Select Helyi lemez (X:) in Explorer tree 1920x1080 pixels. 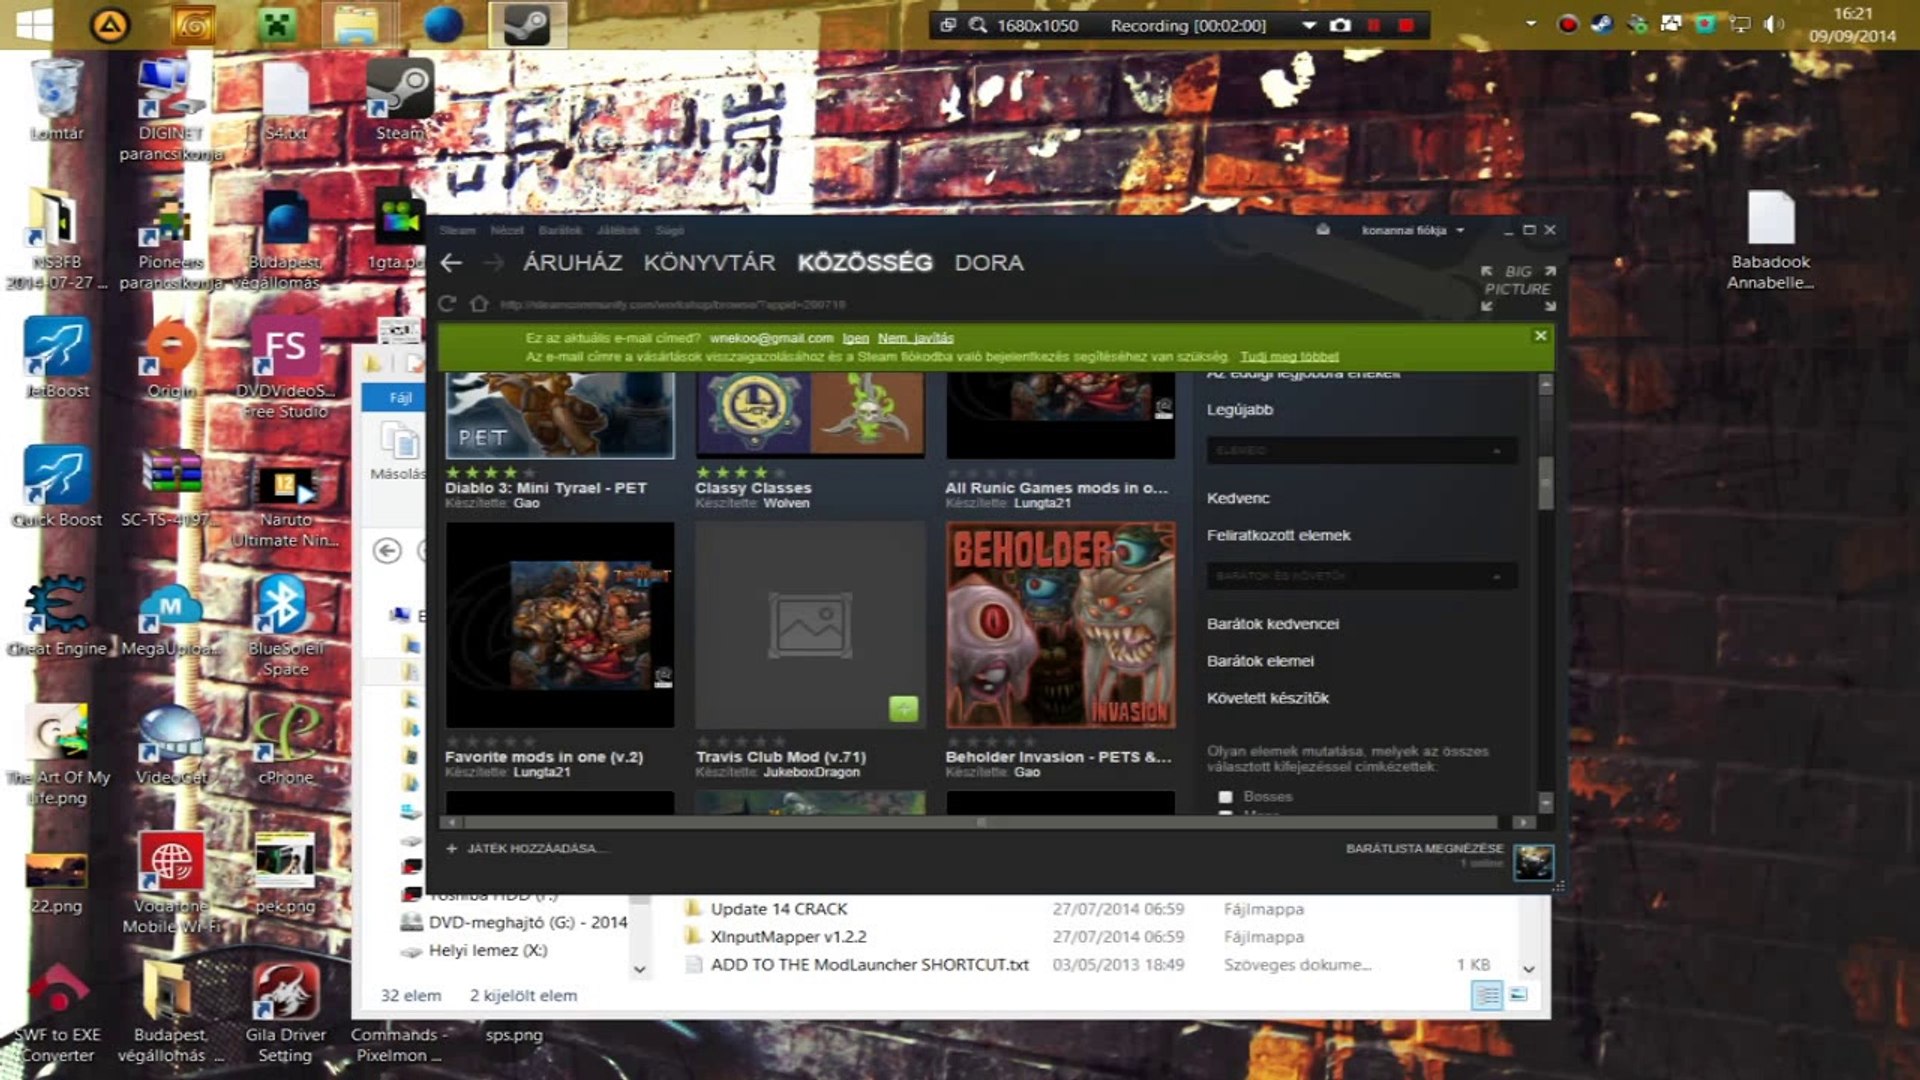(x=475, y=950)
